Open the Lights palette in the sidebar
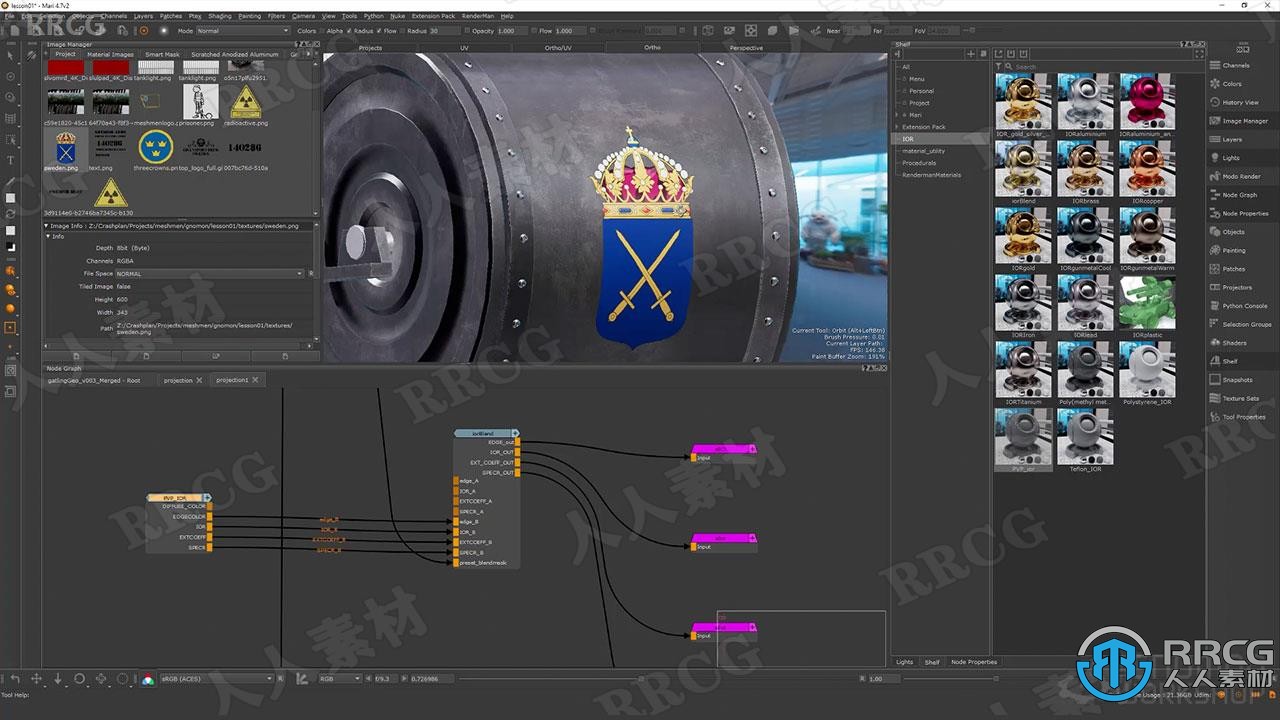1280x720 pixels. coord(1230,158)
